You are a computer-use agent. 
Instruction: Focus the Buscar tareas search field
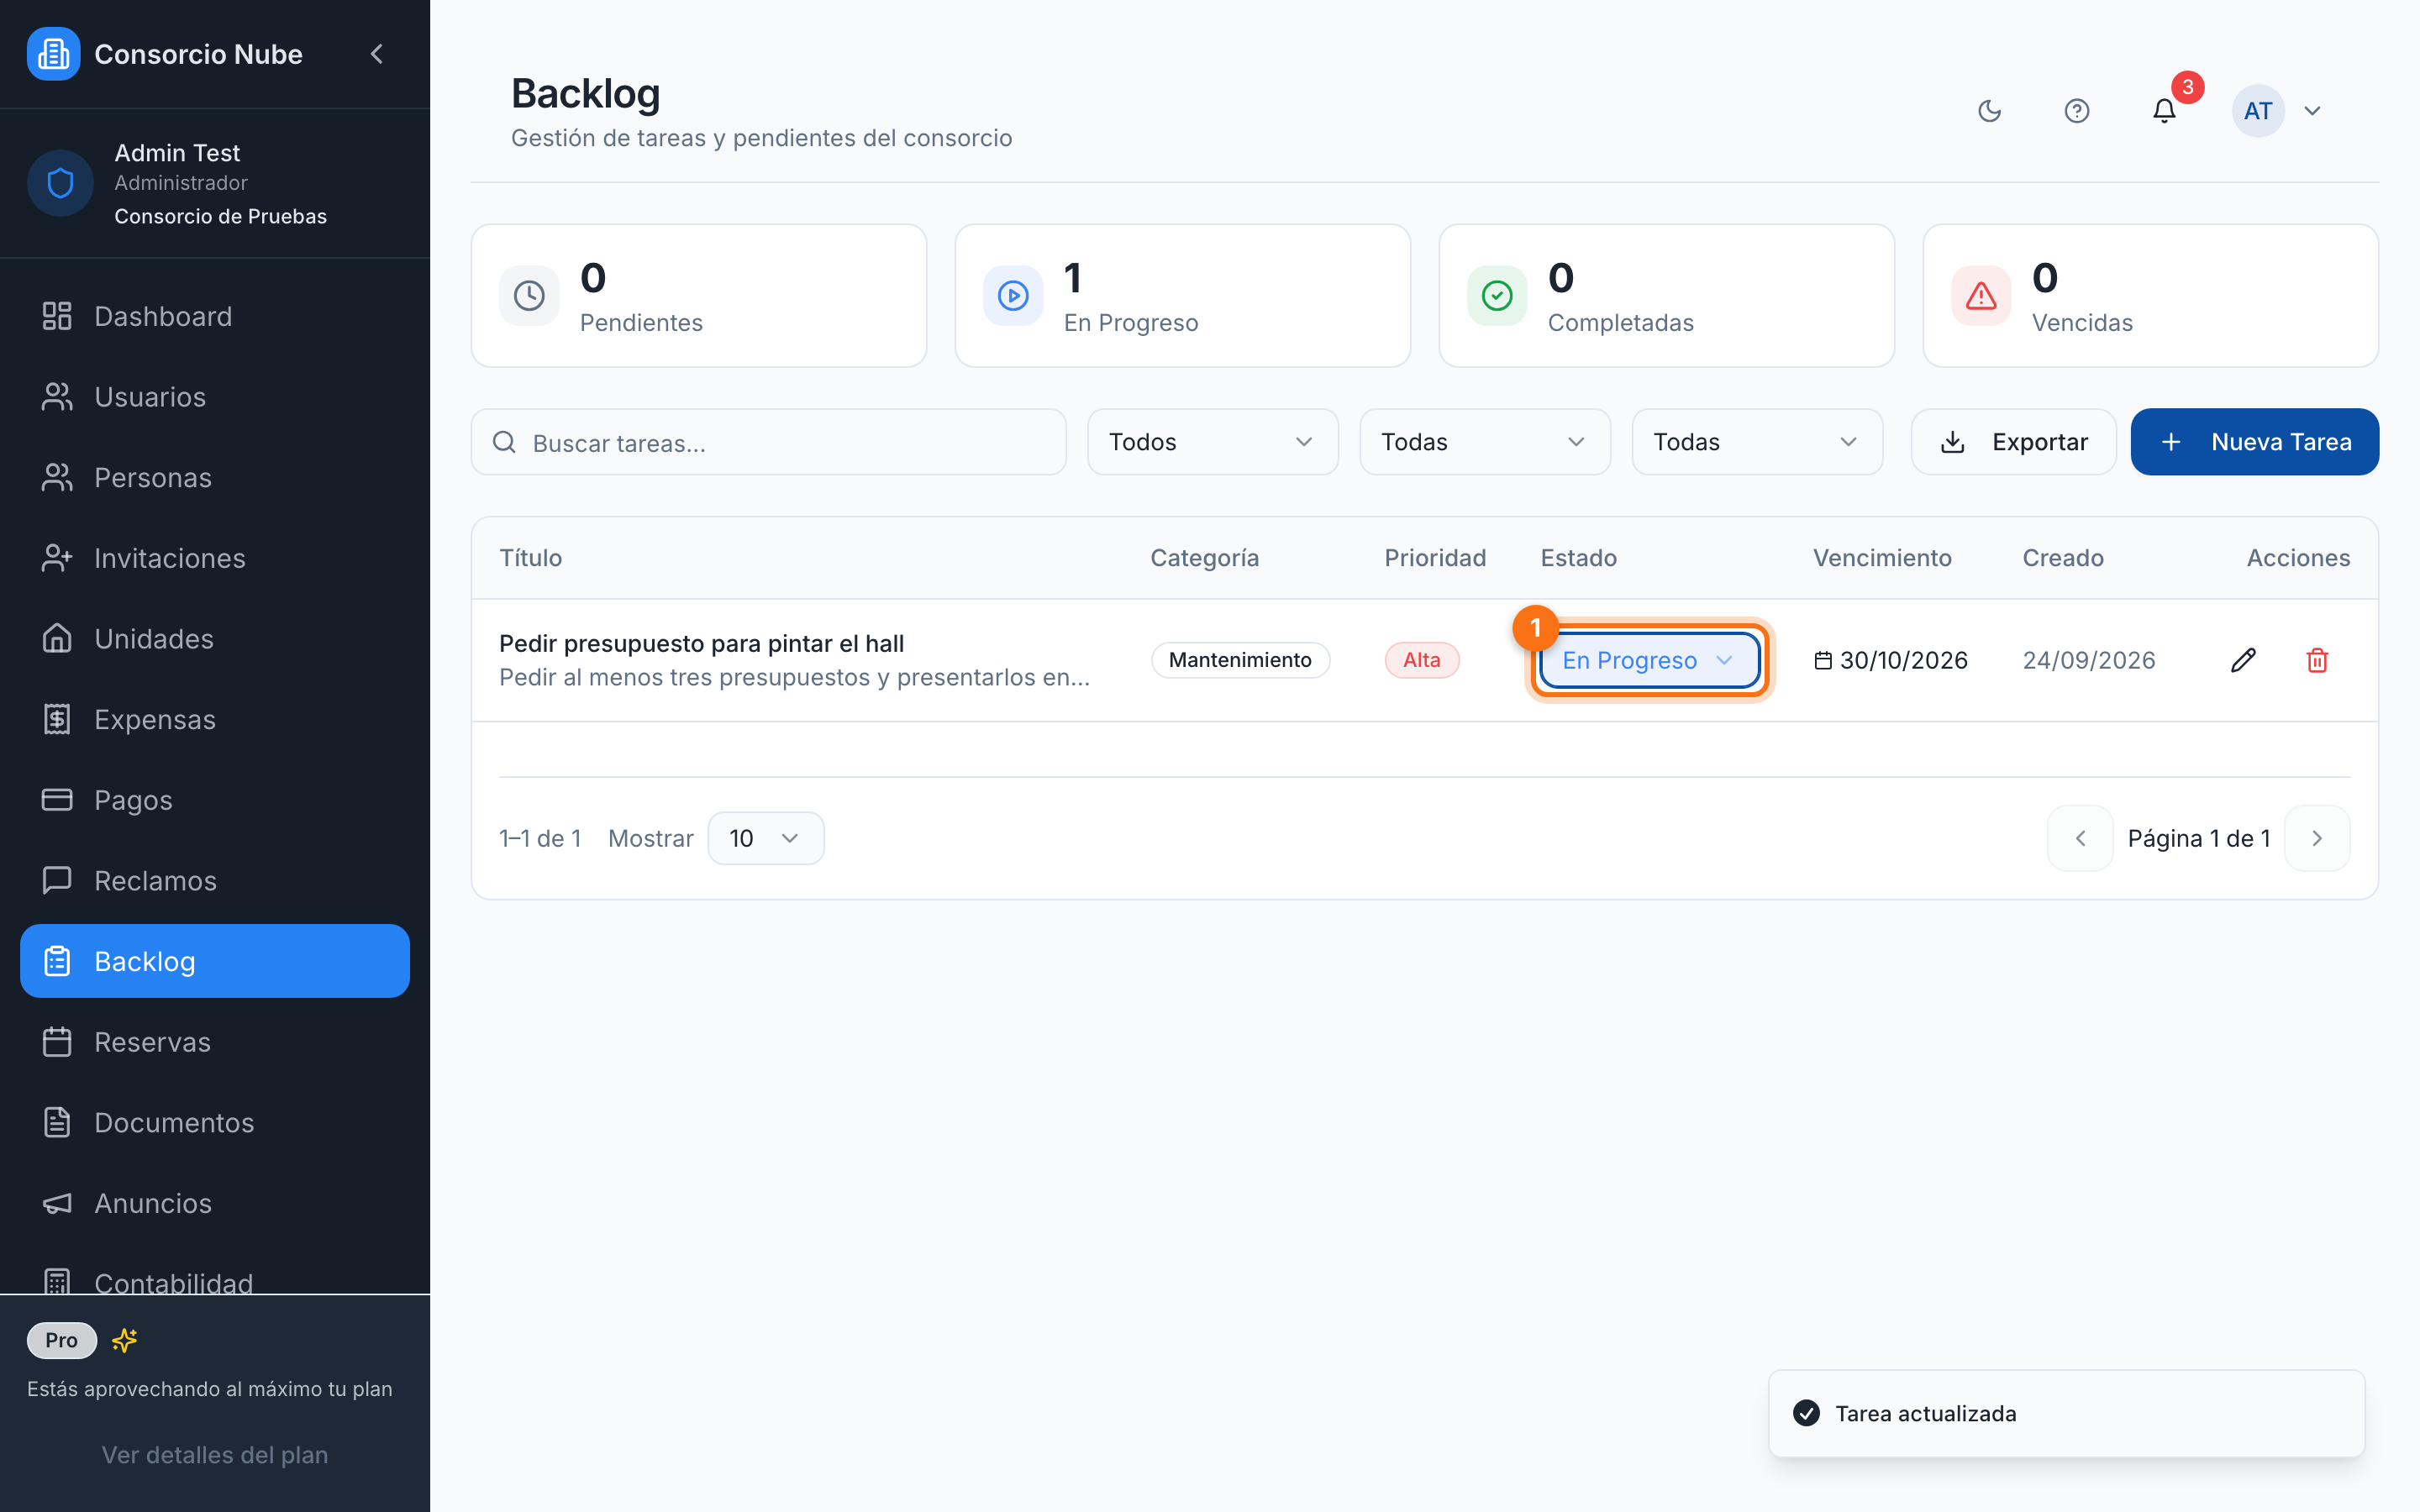(768, 442)
